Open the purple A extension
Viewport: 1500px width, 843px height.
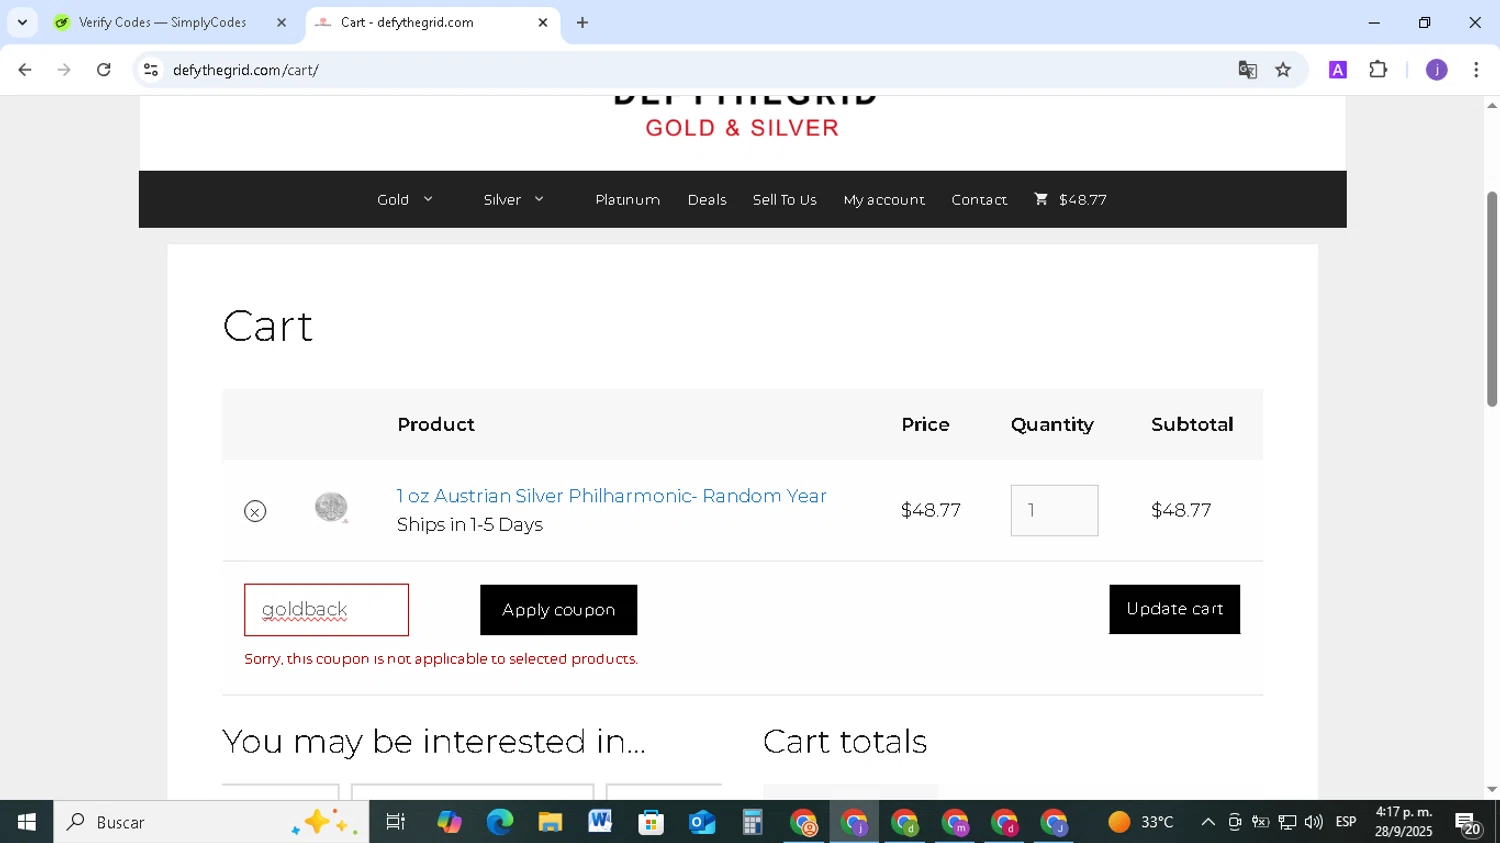pyautogui.click(x=1338, y=70)
